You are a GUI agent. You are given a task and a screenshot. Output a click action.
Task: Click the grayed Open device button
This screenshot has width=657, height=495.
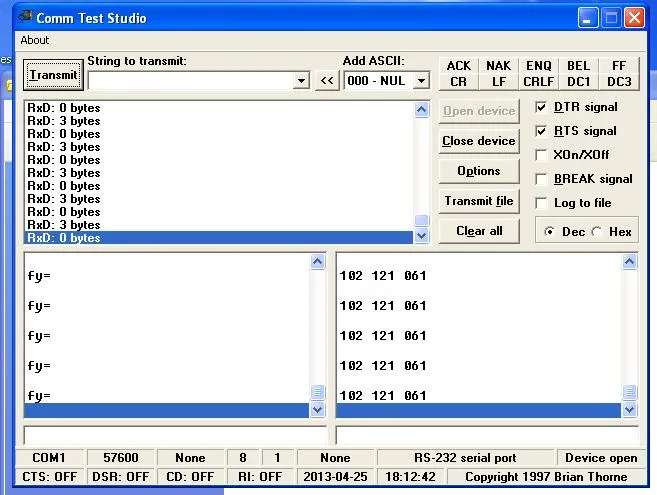coord(479,111)
